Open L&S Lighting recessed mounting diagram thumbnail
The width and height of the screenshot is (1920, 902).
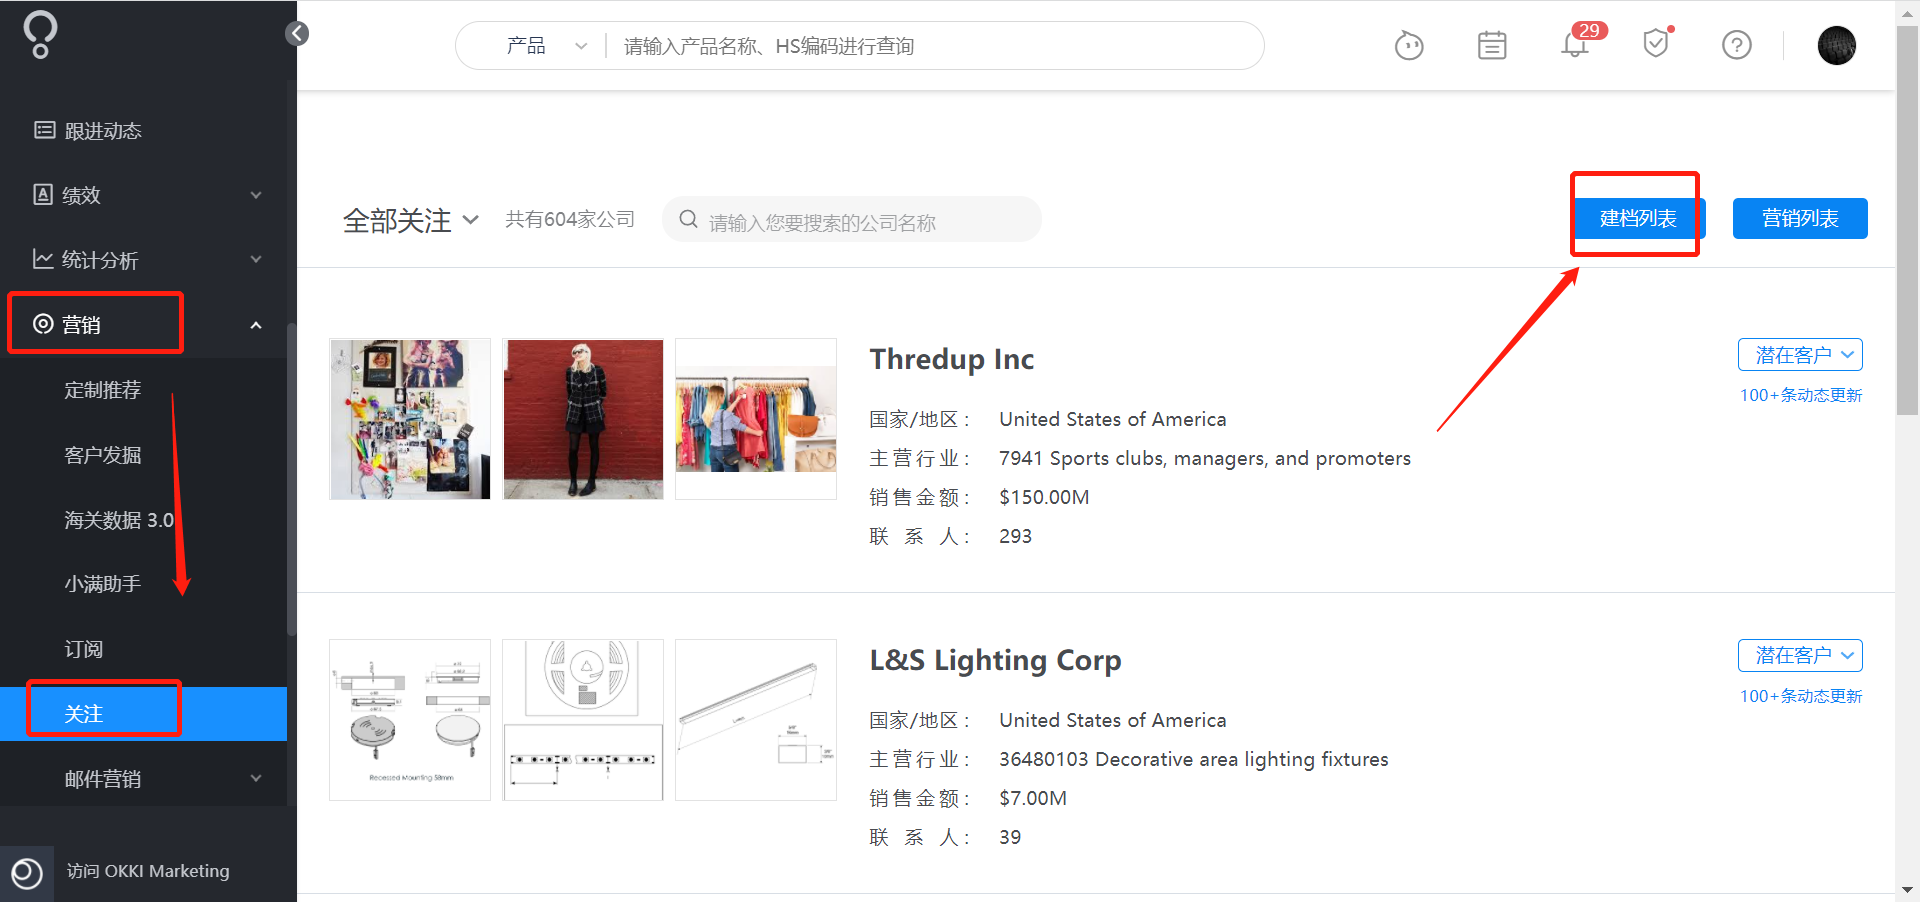pyautogui.click(x=410, y=720)
